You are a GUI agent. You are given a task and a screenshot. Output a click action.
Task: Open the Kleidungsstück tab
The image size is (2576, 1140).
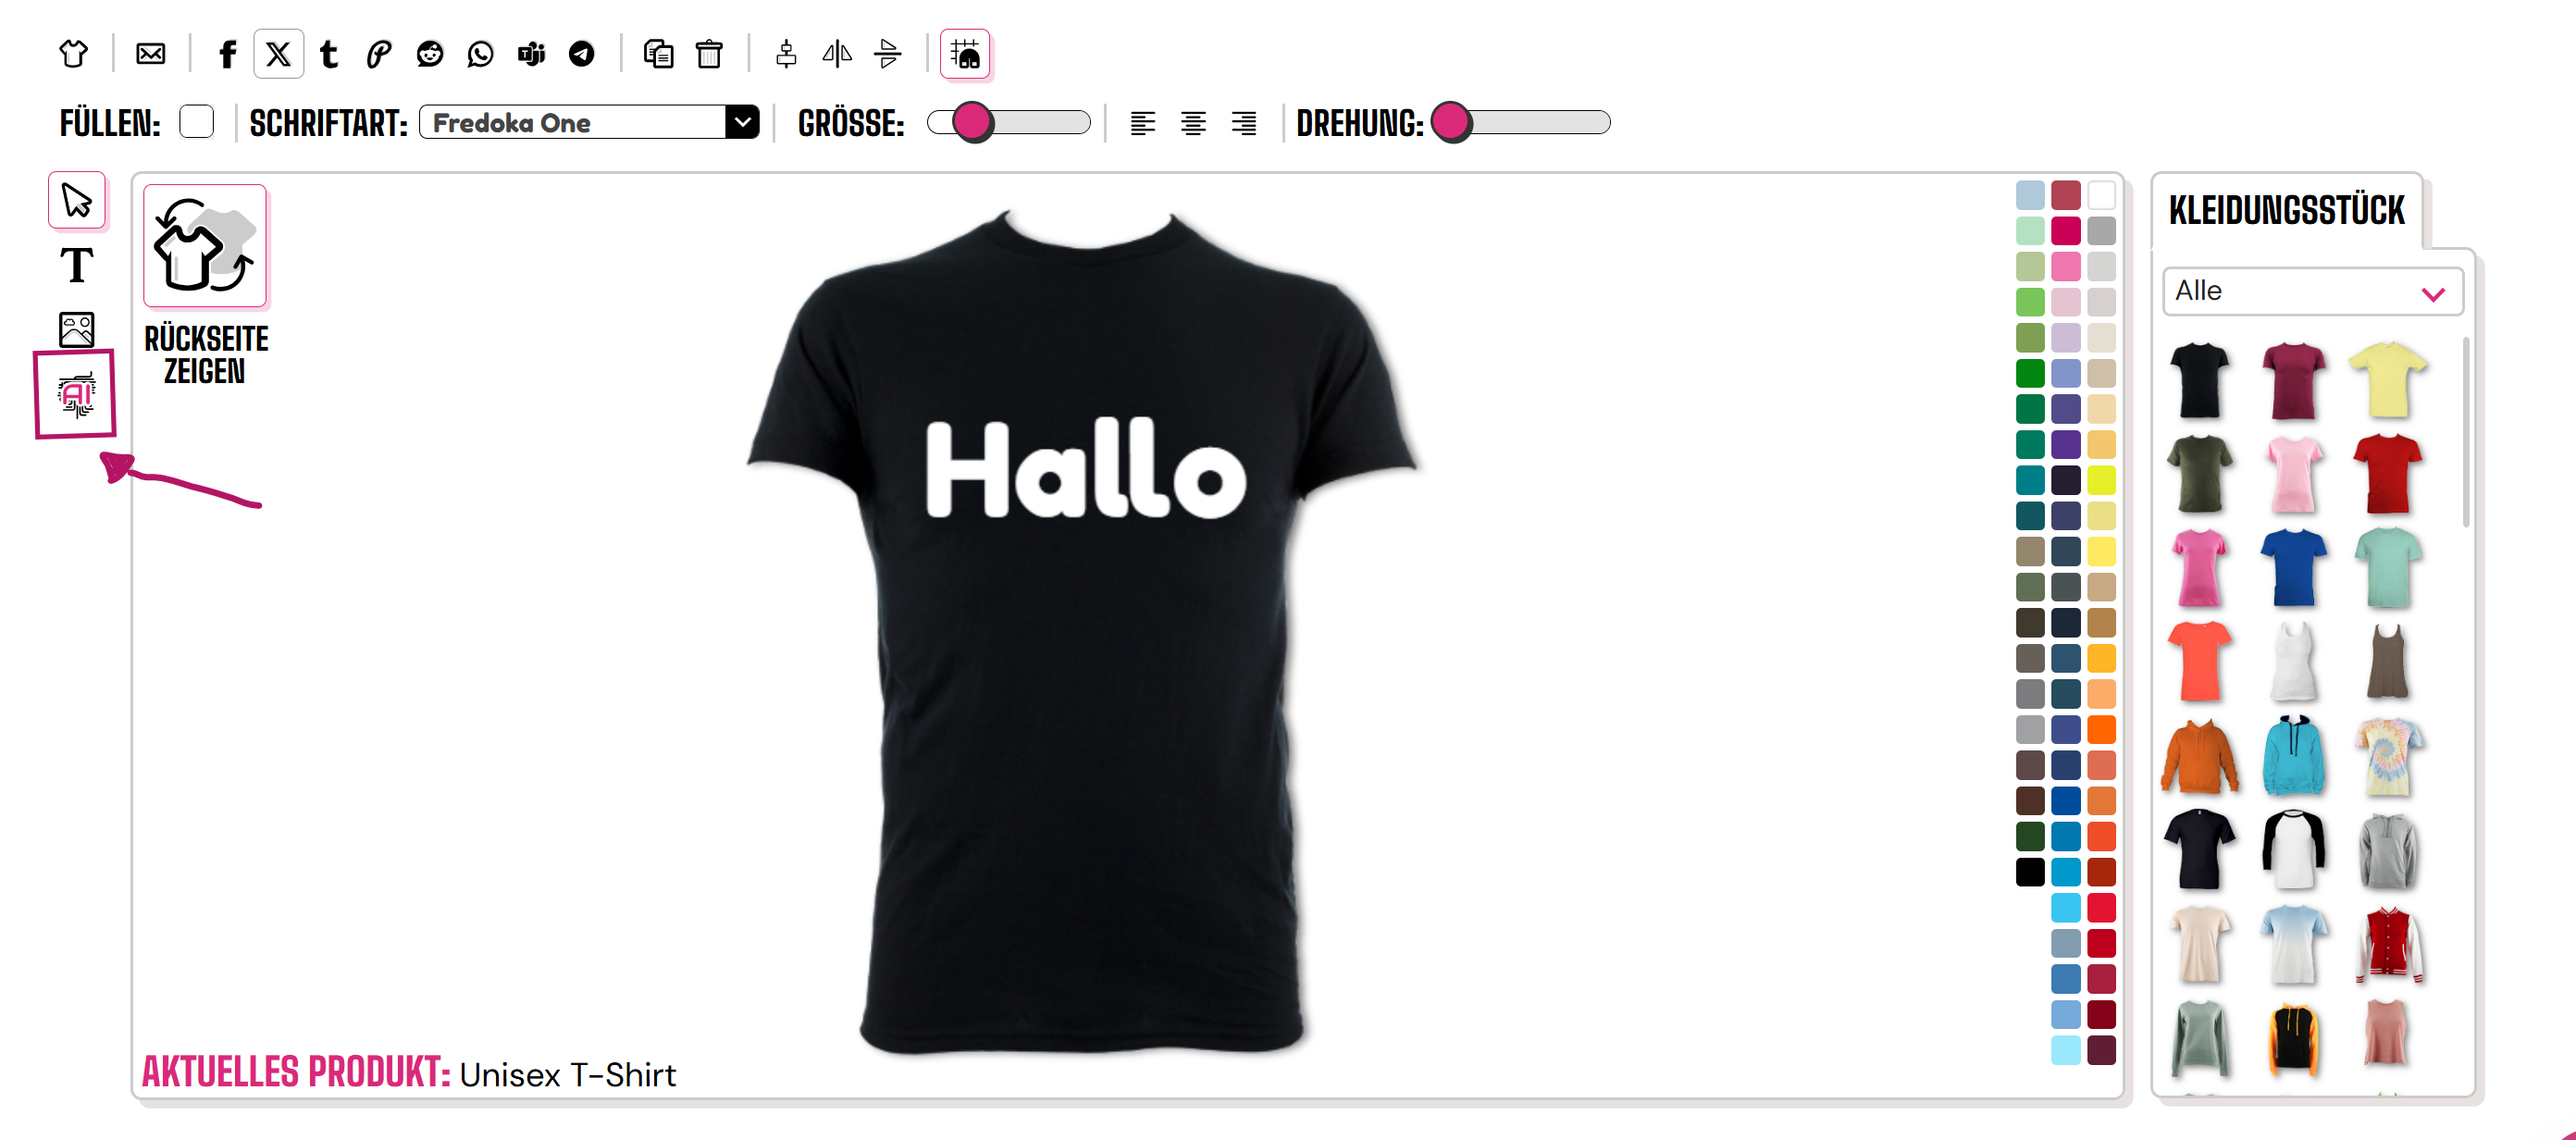click(x=2287, y=210)
